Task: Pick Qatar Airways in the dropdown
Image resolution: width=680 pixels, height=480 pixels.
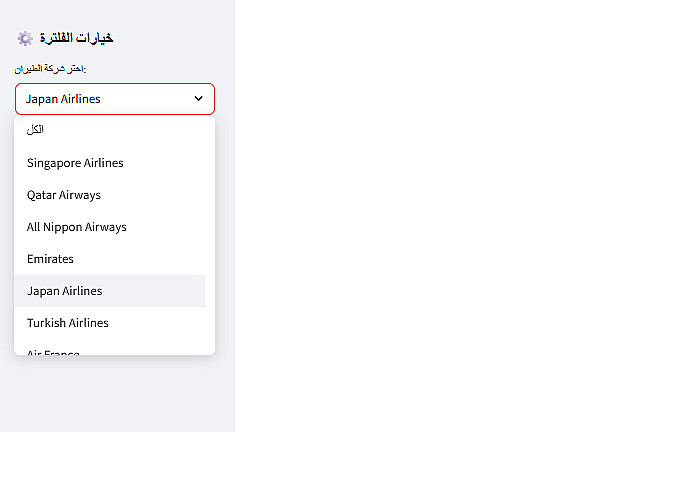Action: point(64,195)
